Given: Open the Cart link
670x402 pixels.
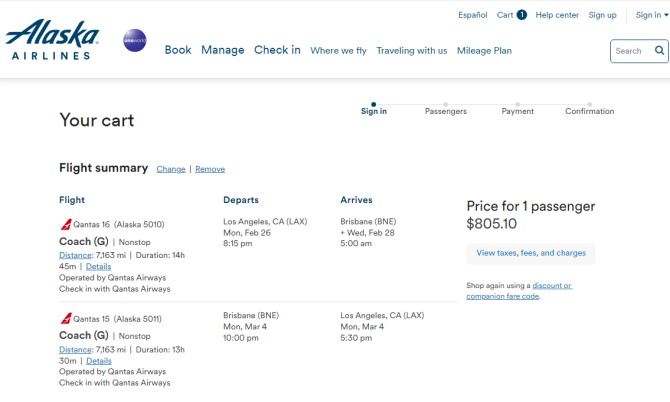Looking at the screenshot, I should pyautogui.click(x=505, y=15).
